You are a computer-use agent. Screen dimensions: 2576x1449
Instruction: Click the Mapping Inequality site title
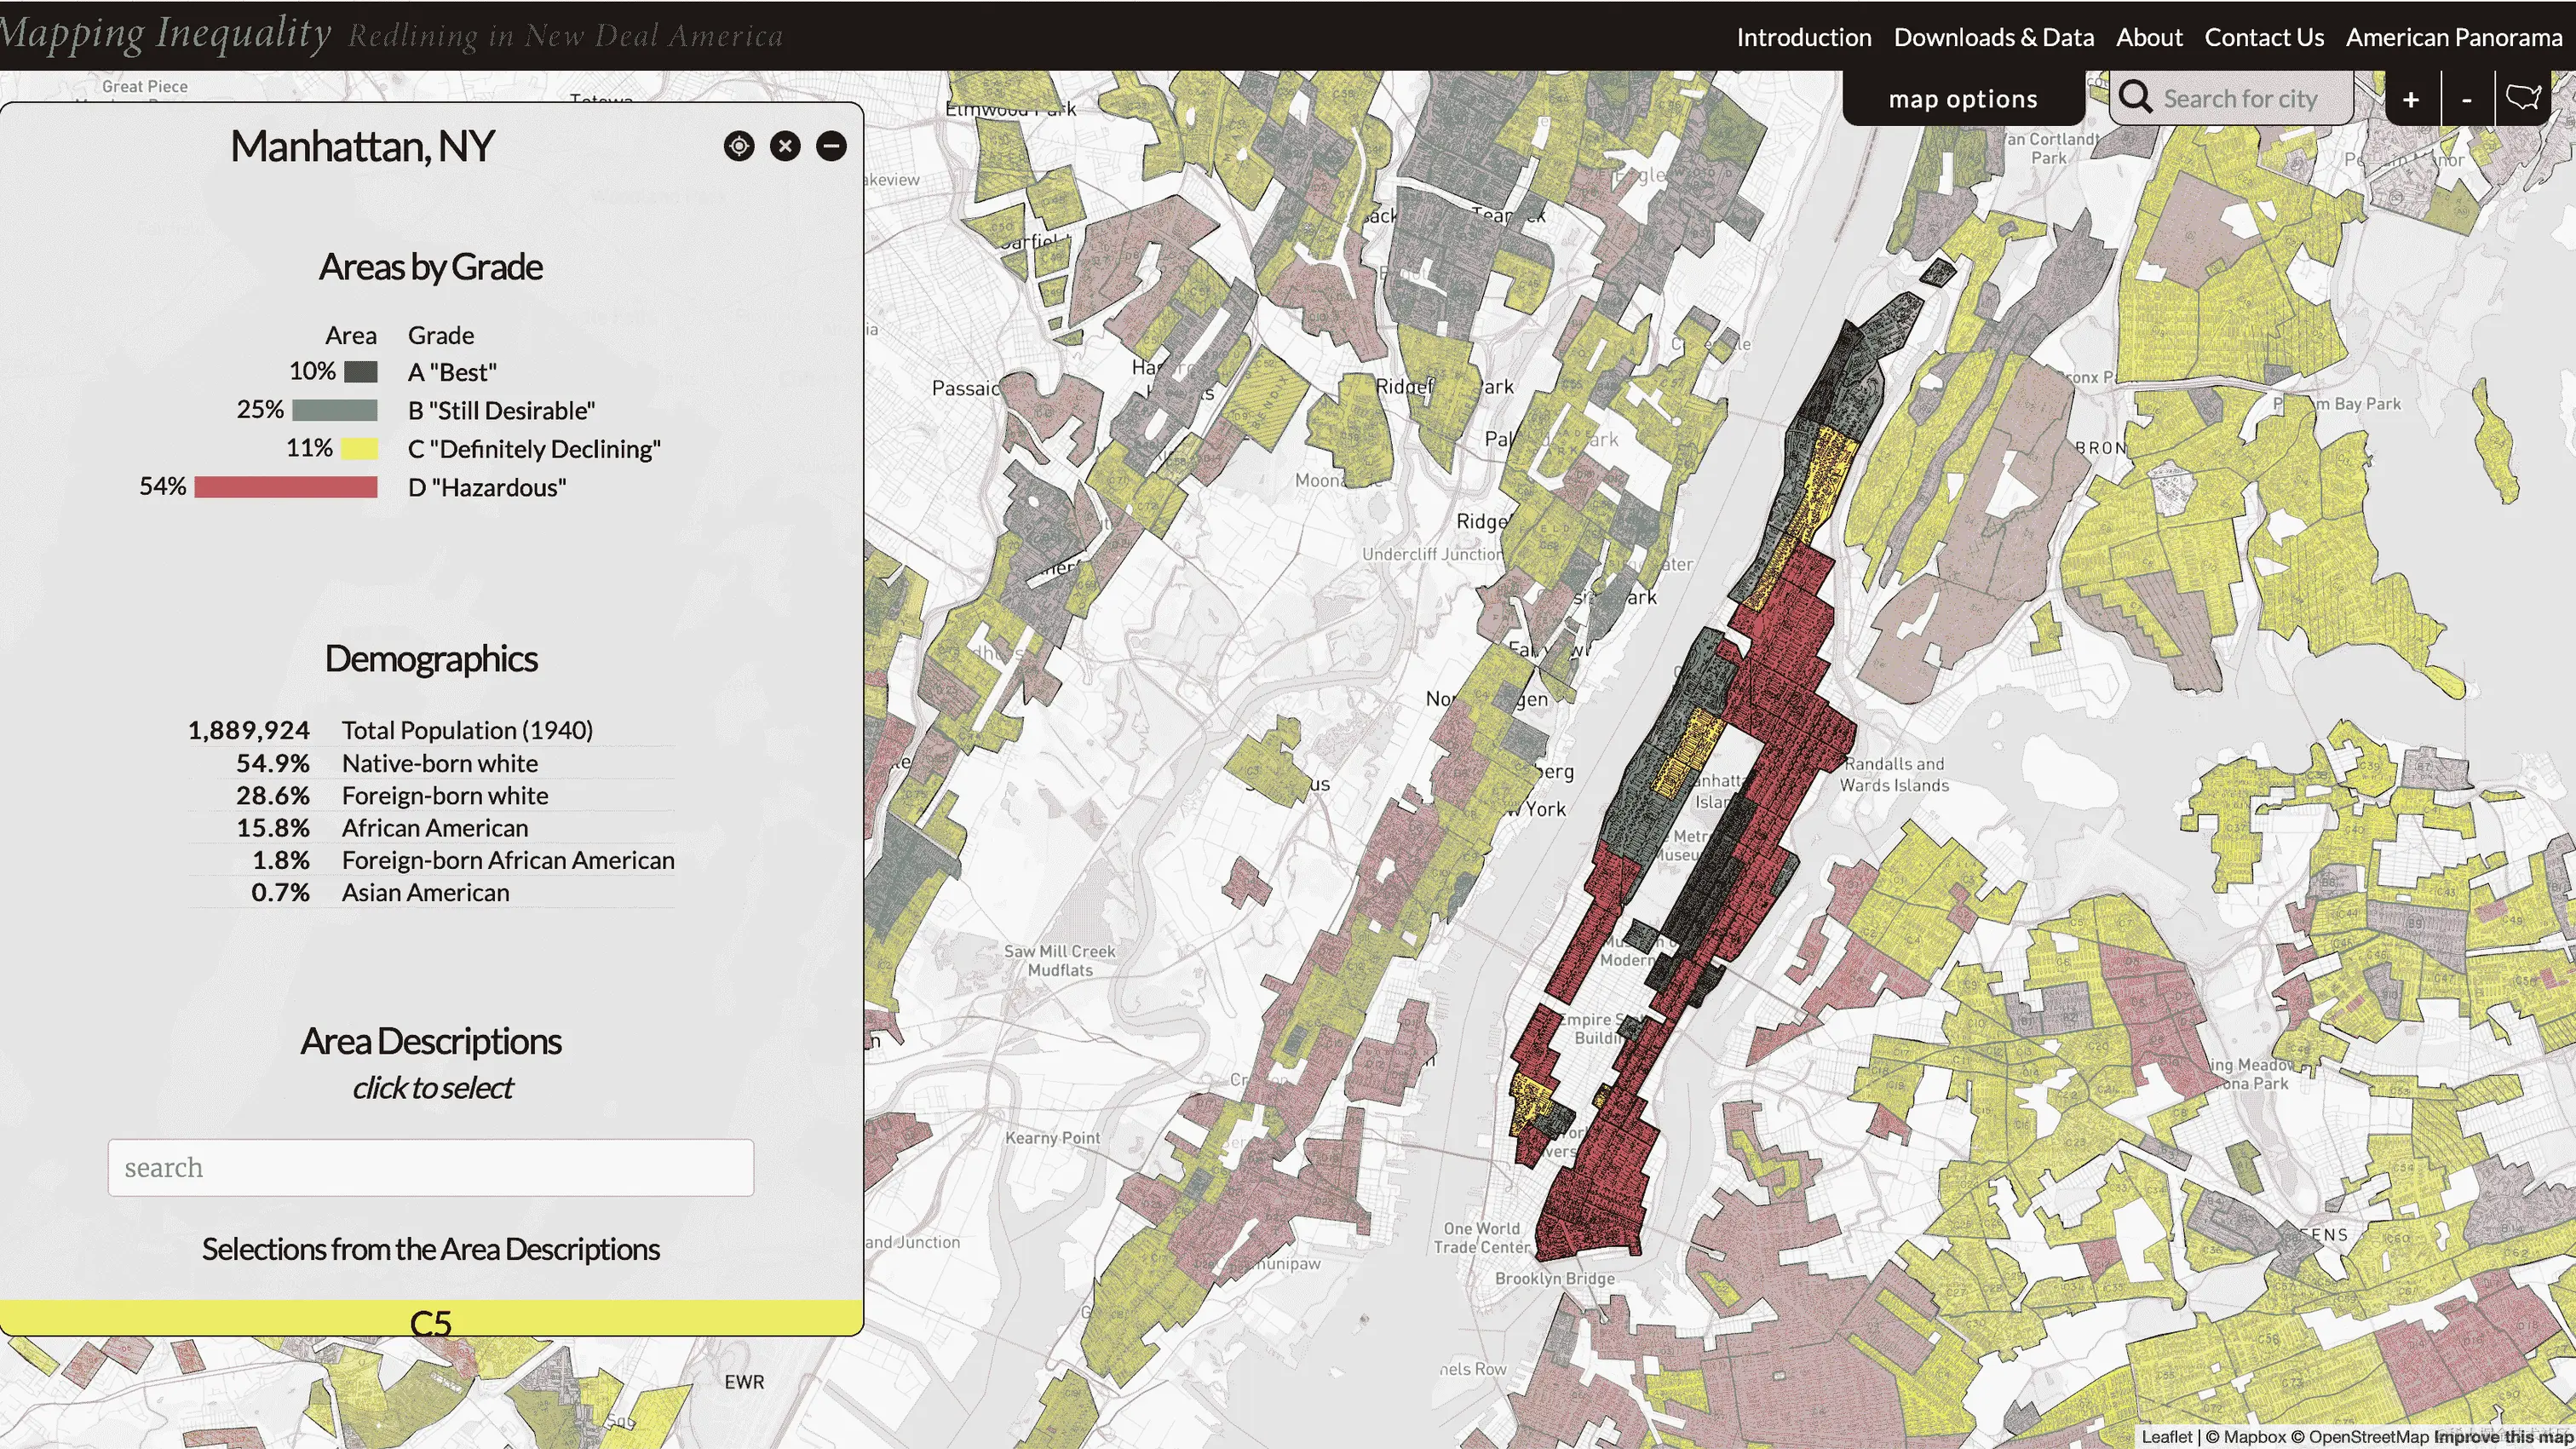tap(165, 34)
